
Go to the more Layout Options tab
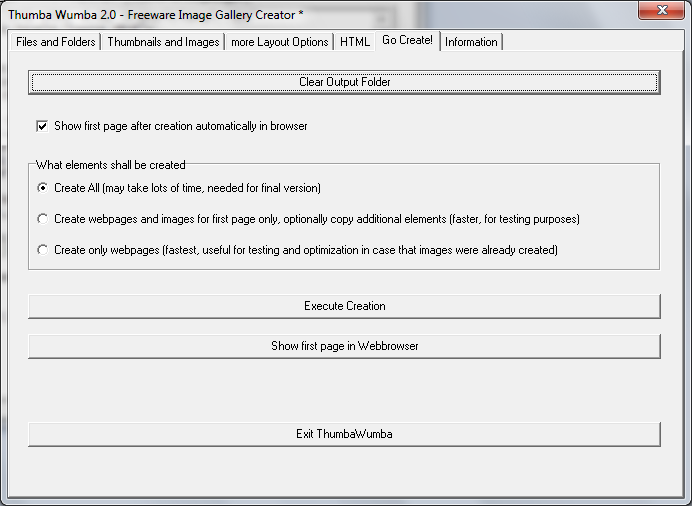280,42
